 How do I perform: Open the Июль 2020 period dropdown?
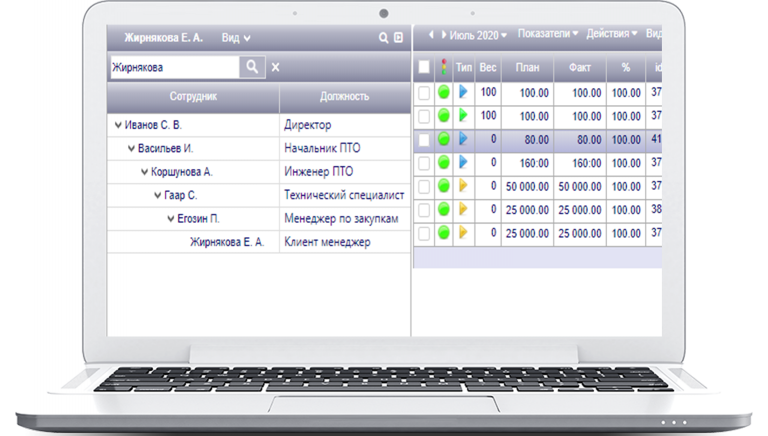click(478, 35)
